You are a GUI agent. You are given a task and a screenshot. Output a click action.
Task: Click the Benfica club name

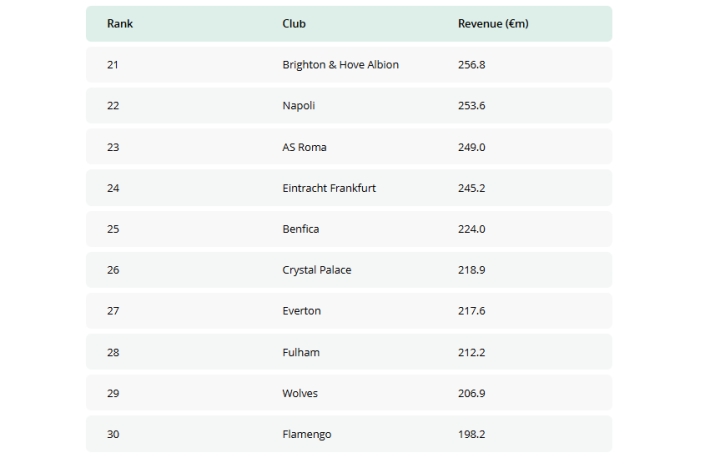tap(301, 229)
